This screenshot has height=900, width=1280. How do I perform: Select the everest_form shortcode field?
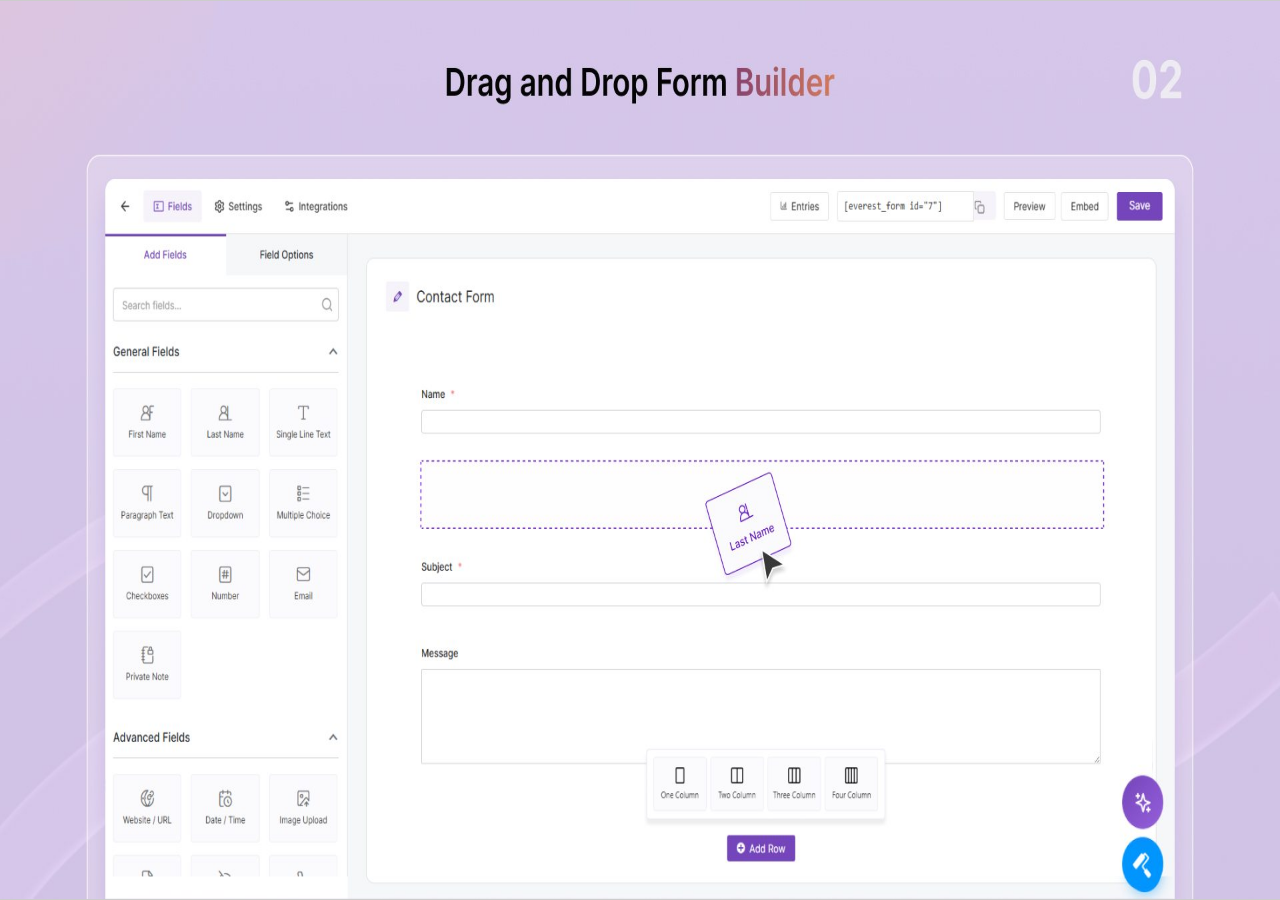click(x=905, y=207)
